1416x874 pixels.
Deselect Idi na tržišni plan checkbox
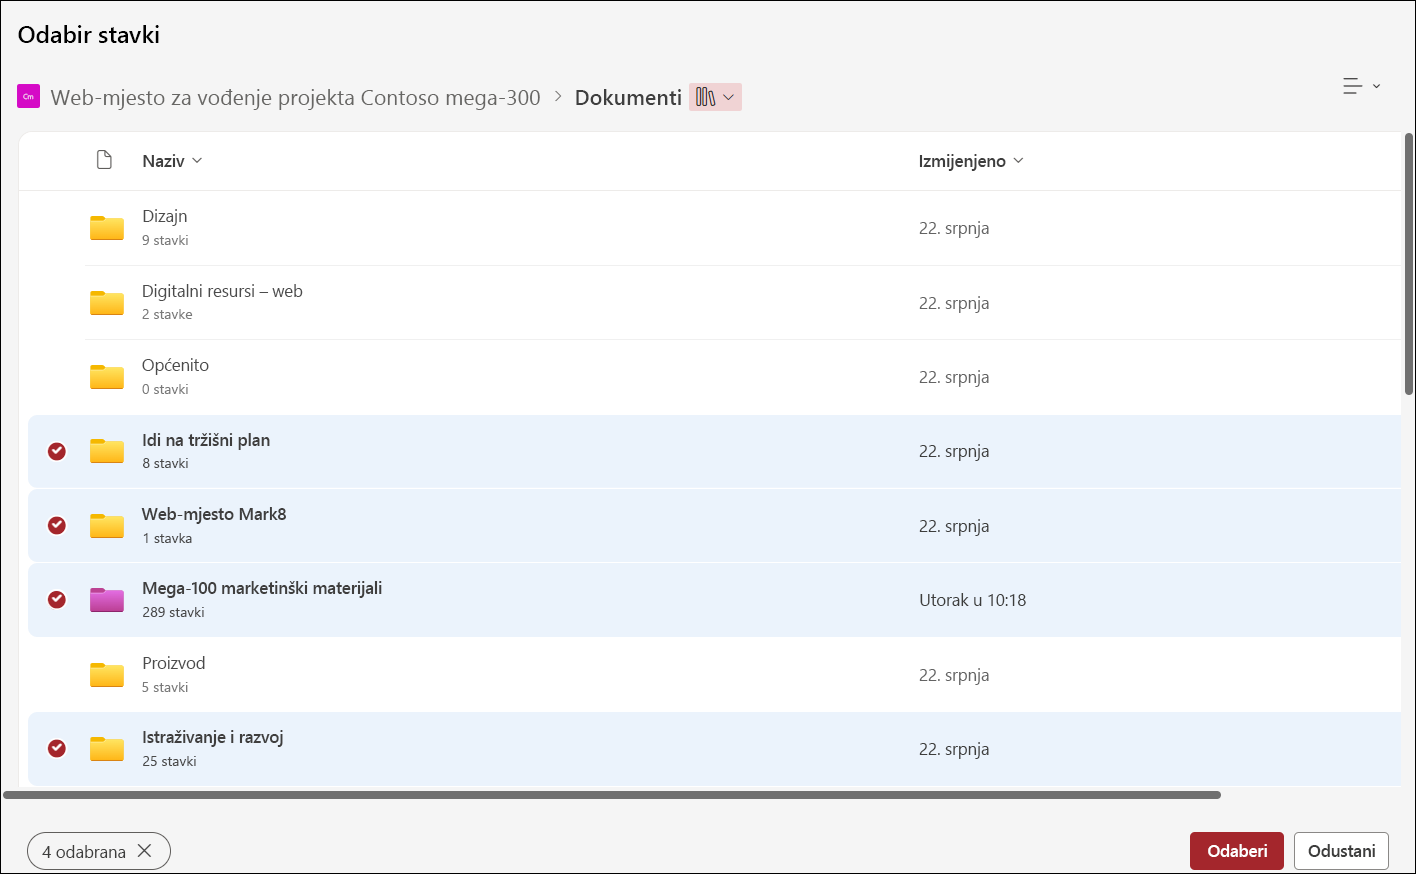(x=57, y=451)
